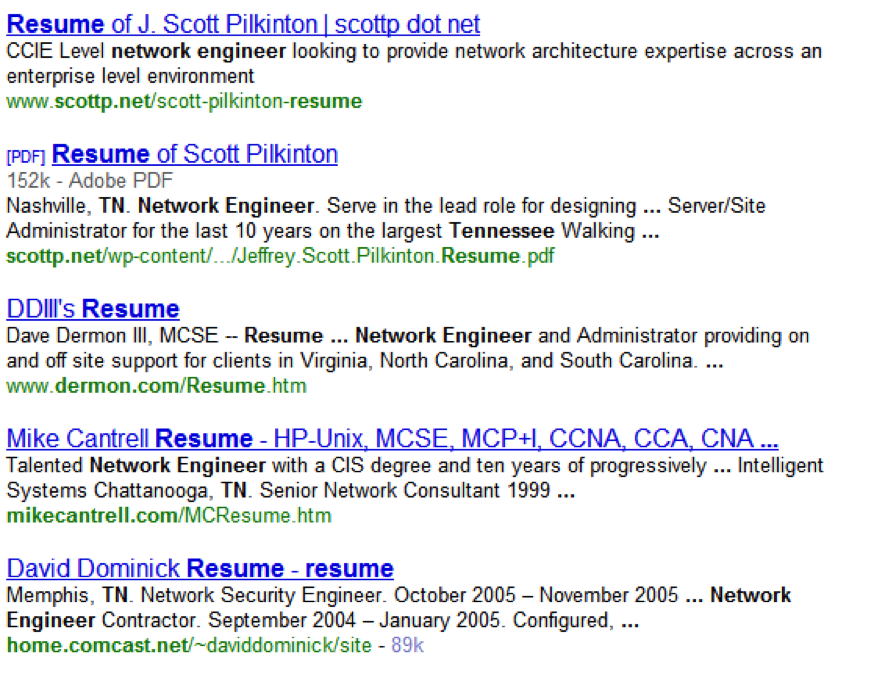Click the 'Talented Network Engineer' snippet text
The height and width of the screenshot is (684, 895).
point(136,465)
